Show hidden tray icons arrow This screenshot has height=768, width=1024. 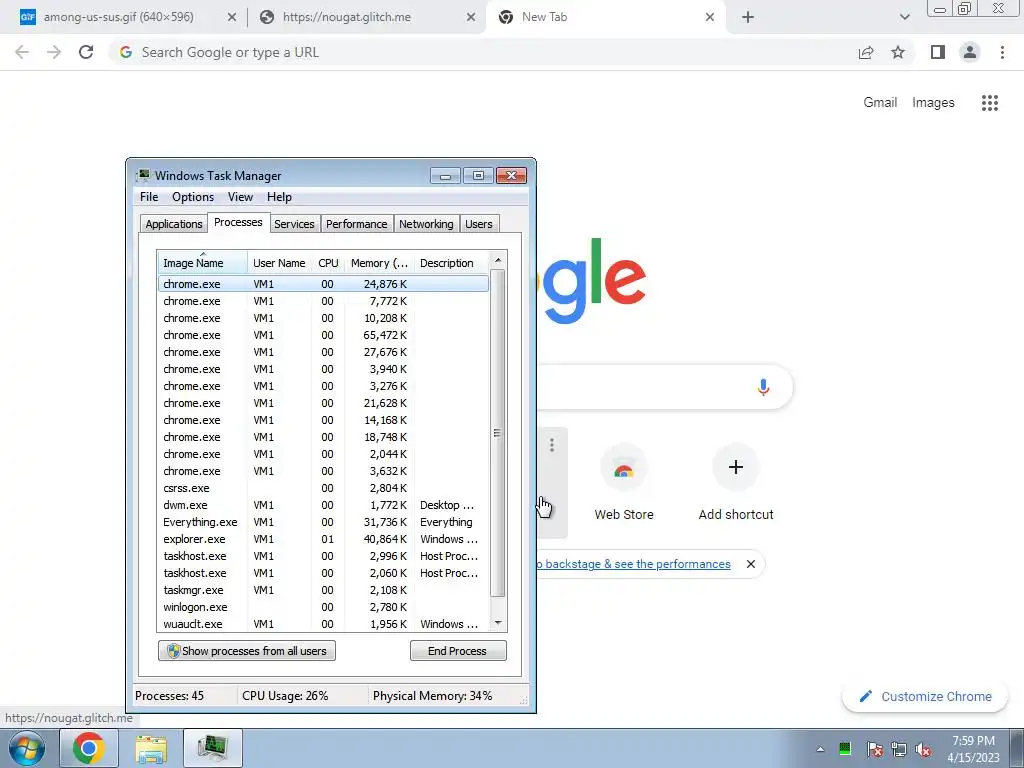click(x=820, y=749)
